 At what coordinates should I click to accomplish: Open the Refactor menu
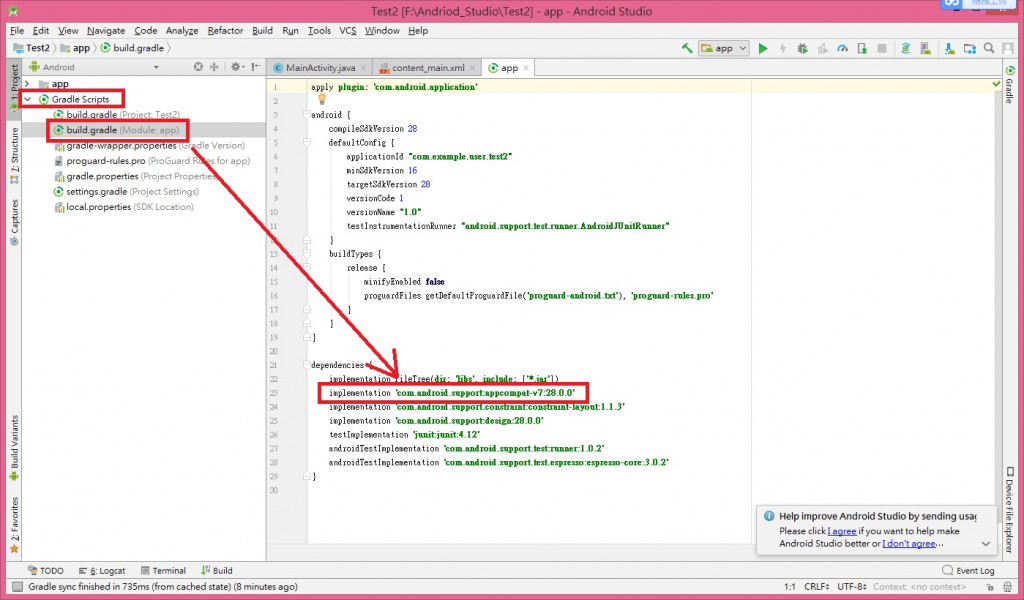225,31
